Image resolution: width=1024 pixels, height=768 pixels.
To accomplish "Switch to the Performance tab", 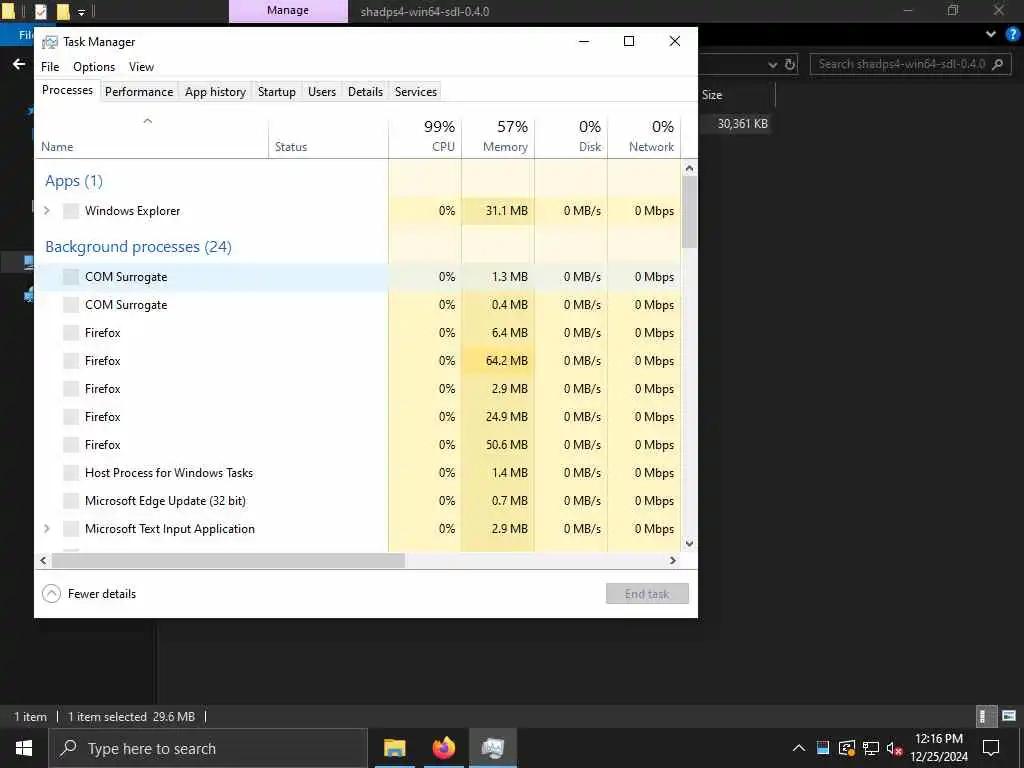I will [x=139, y=92].
